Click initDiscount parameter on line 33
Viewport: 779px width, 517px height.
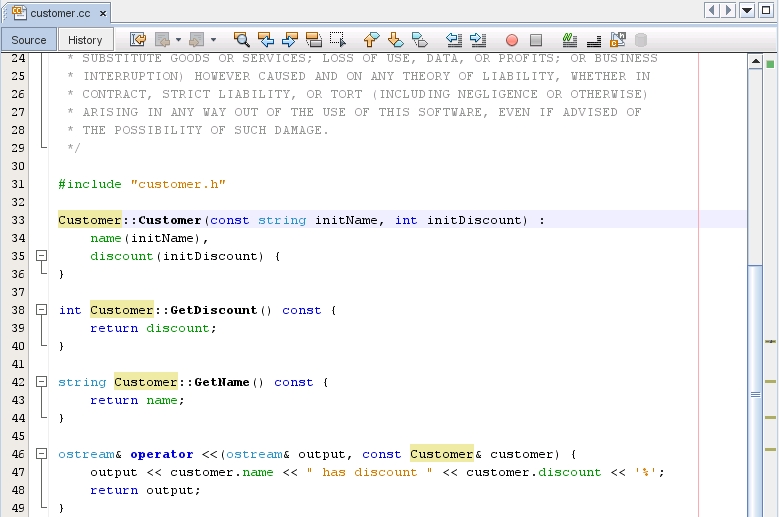tap(474, 220)
